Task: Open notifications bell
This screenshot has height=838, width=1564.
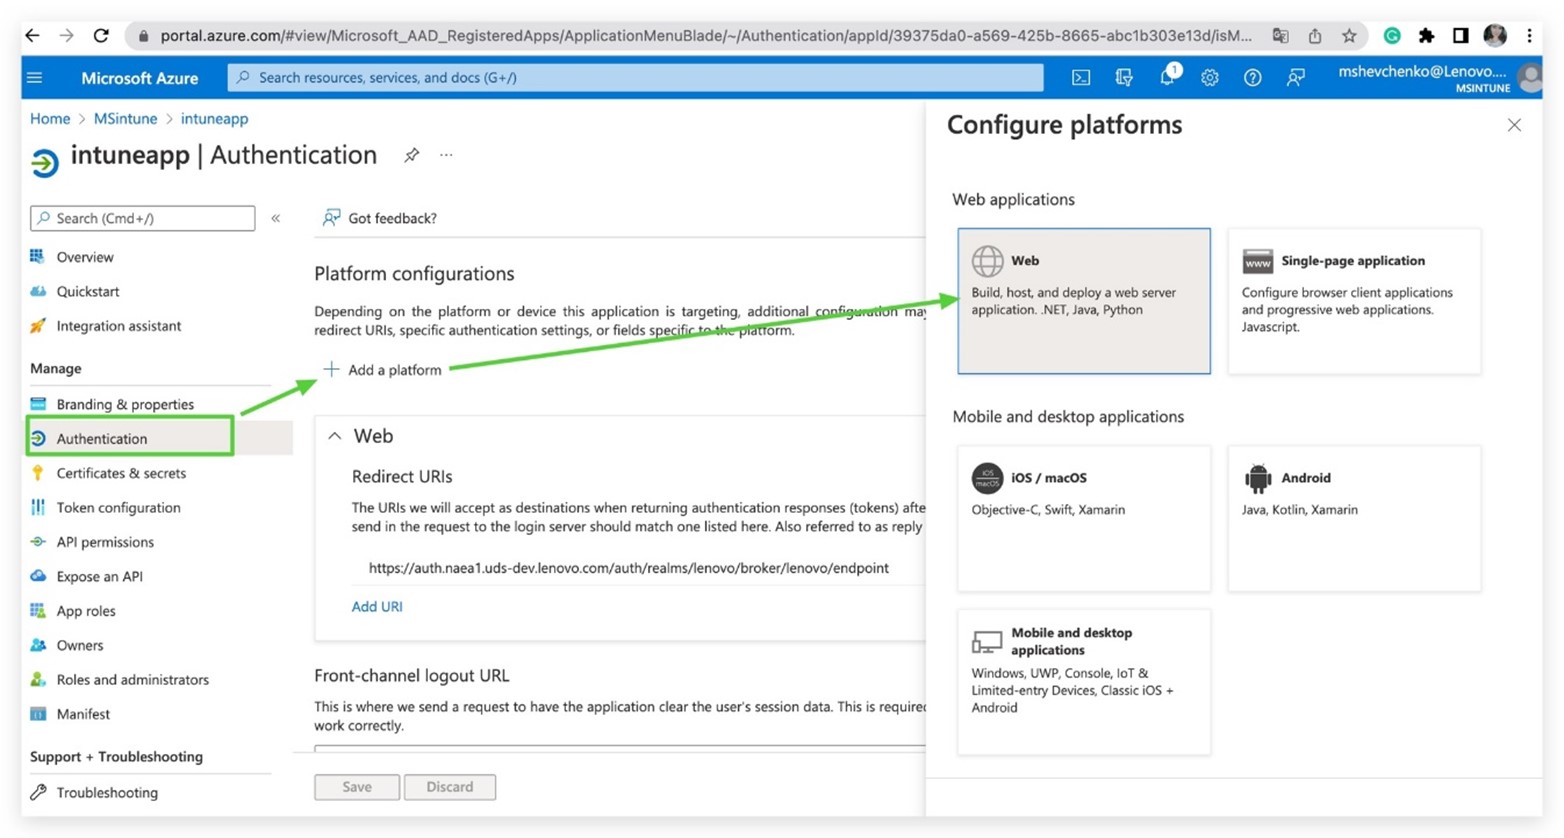Action: click(x=1167, y=77)
